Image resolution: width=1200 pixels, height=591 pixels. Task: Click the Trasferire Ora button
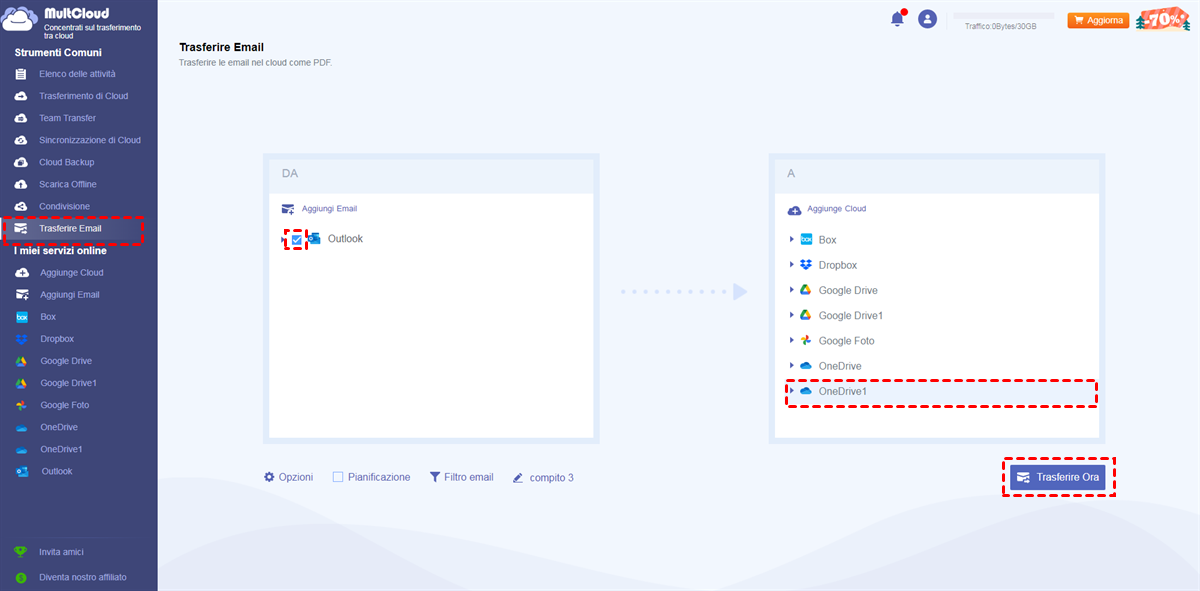pyautogui.click(x=1058, y=478)
